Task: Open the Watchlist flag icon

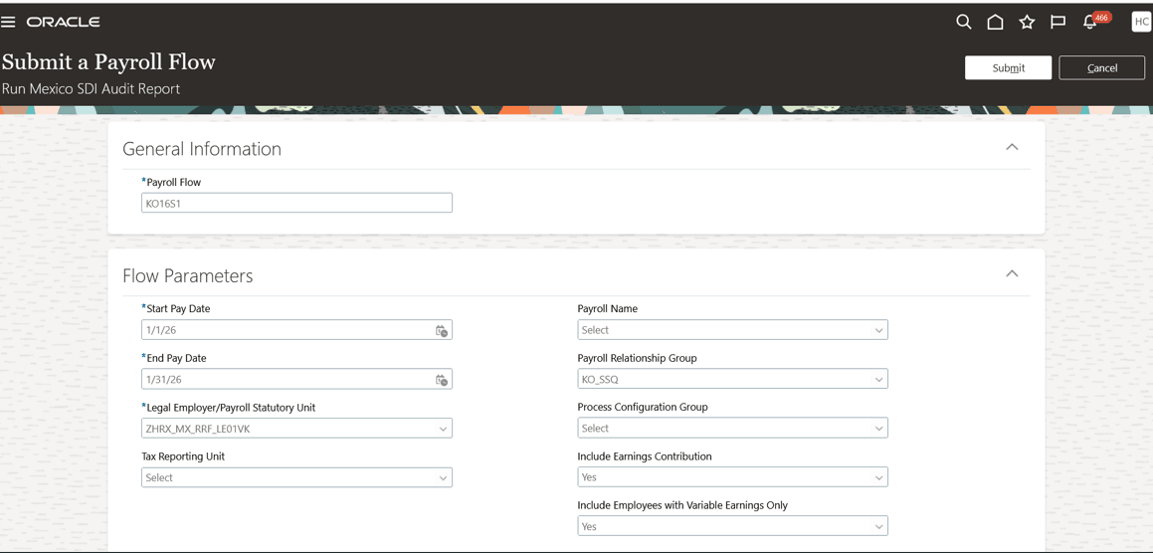Action: click(1057, 22)
